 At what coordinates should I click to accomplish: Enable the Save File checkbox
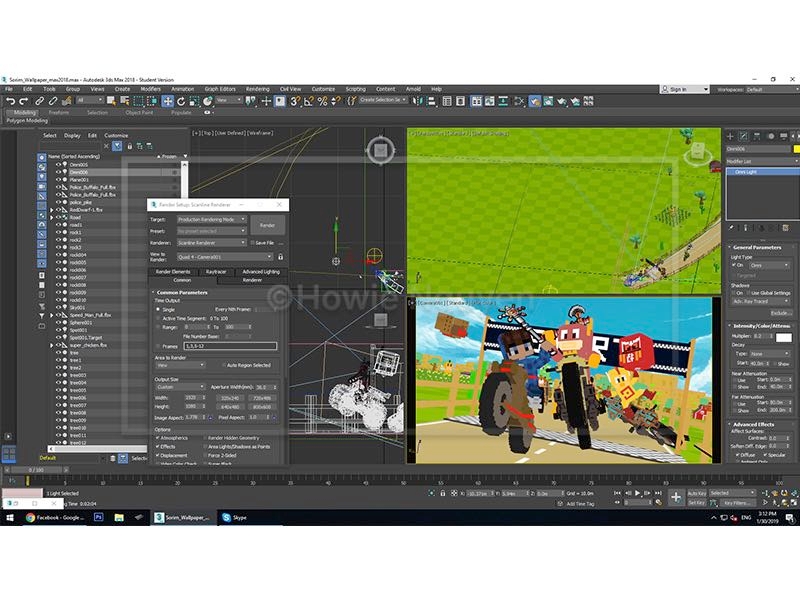click(x=251, y=242)
